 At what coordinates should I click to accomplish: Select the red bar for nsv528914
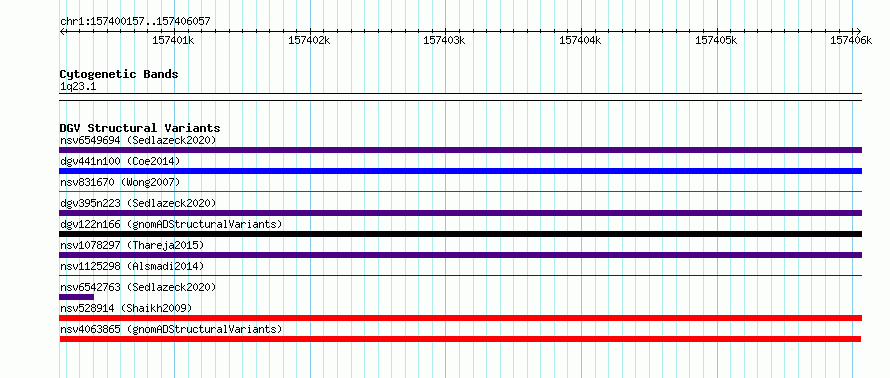click(460, 318)
